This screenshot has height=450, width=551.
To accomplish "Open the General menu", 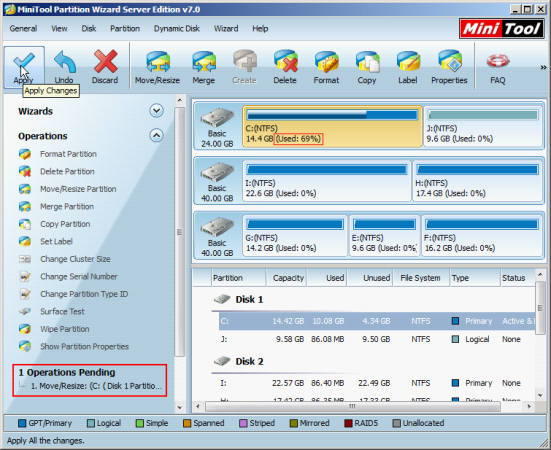I will [23, 28].
